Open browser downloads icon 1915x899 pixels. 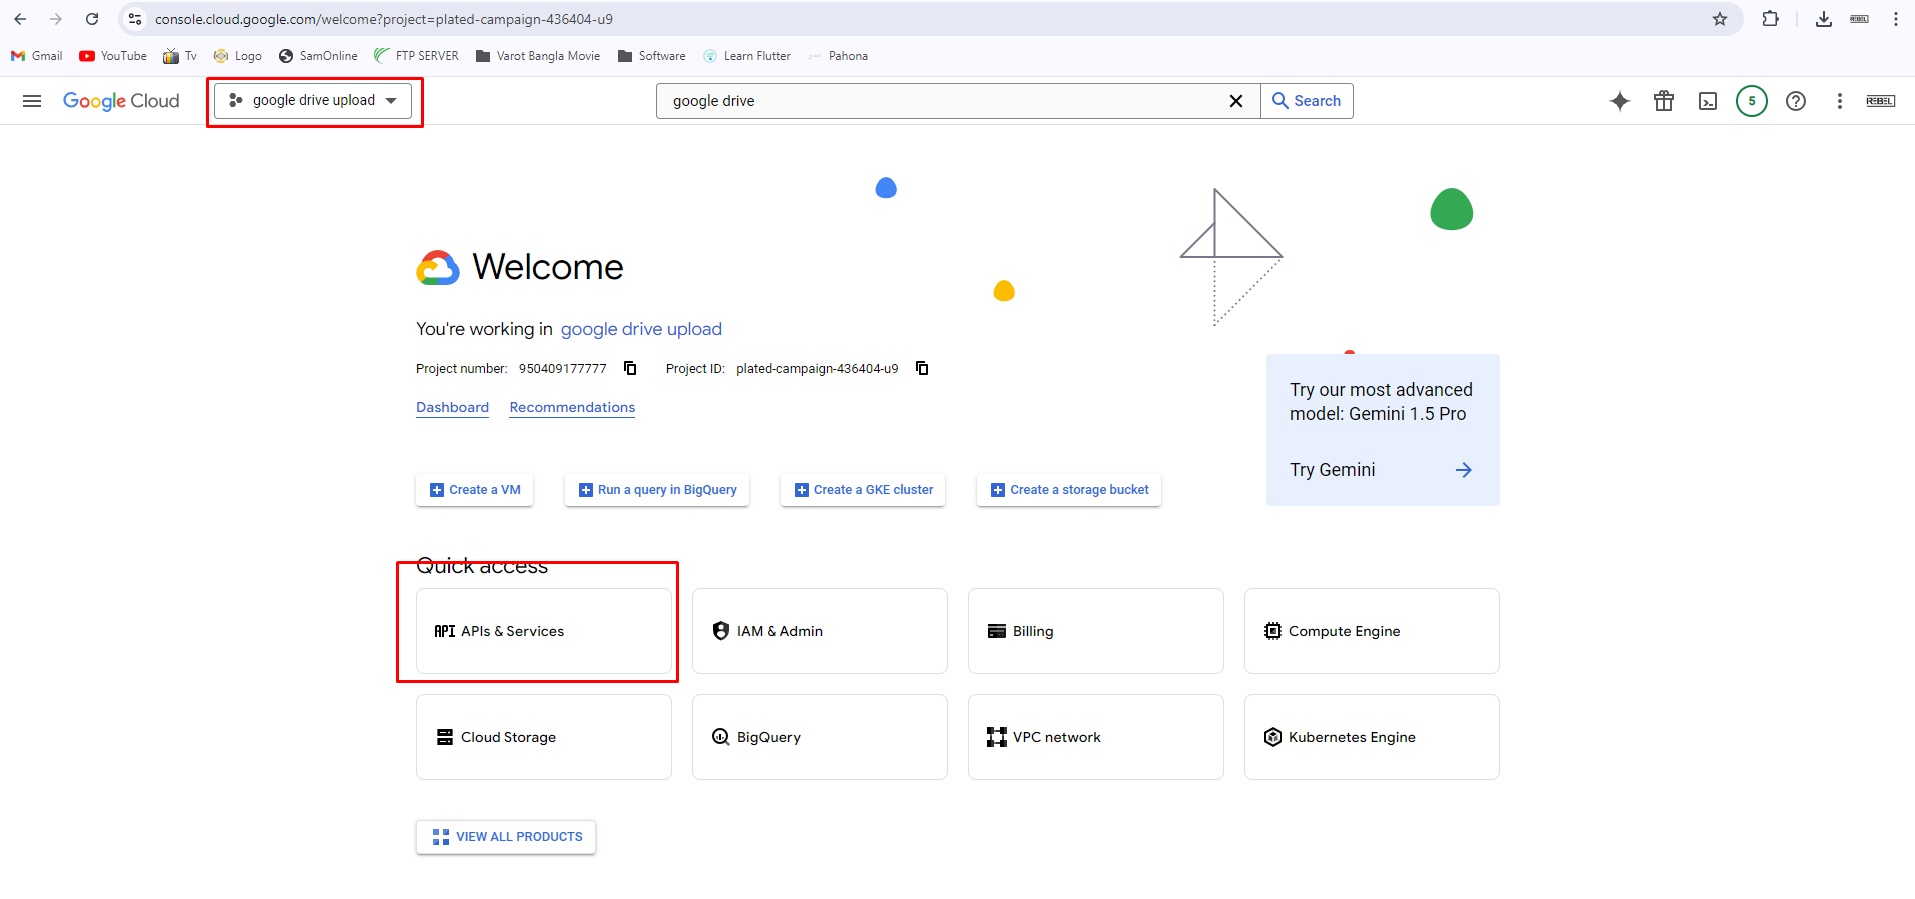1824,19
